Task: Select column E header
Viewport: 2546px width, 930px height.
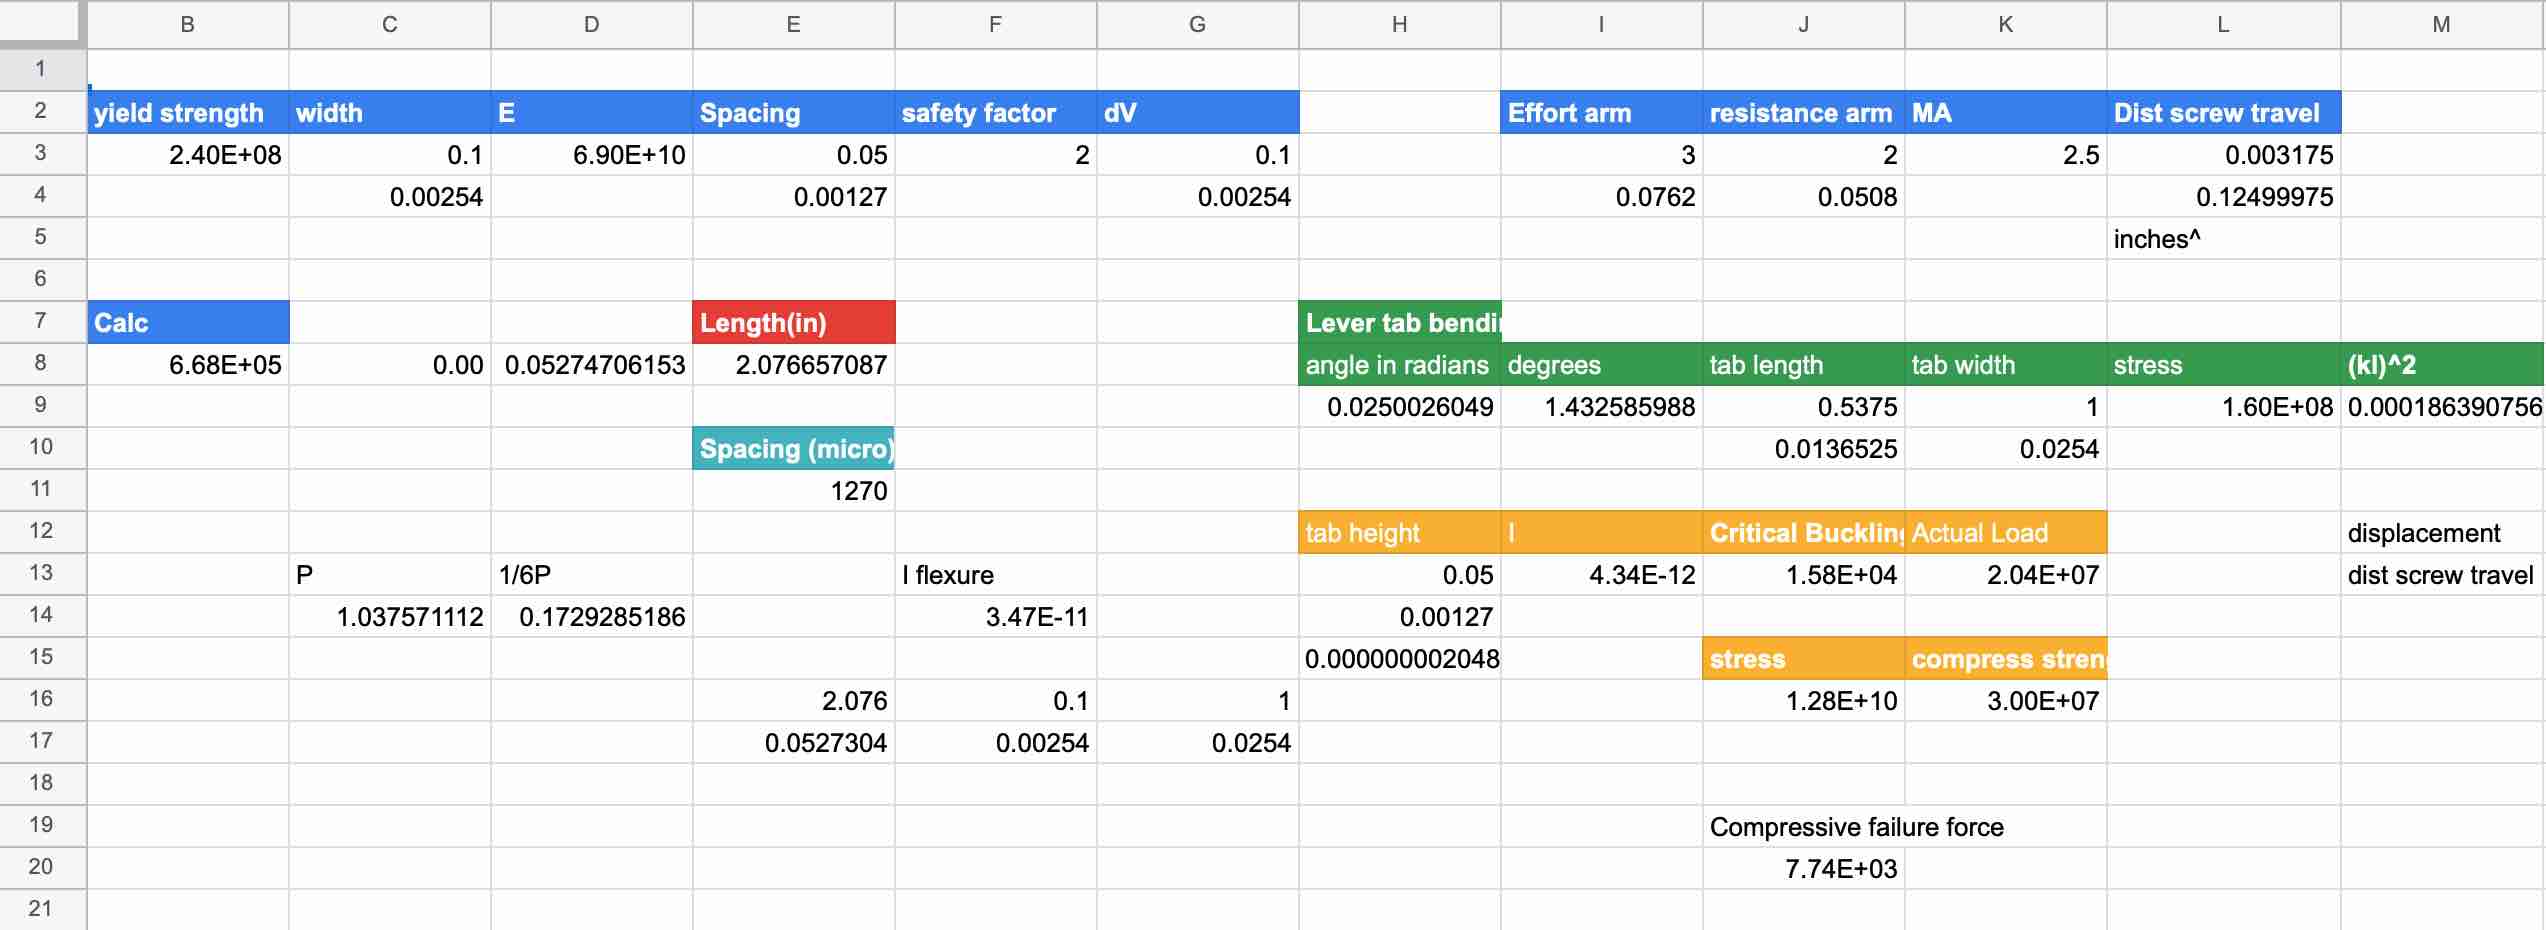Action: click(794, 24)
